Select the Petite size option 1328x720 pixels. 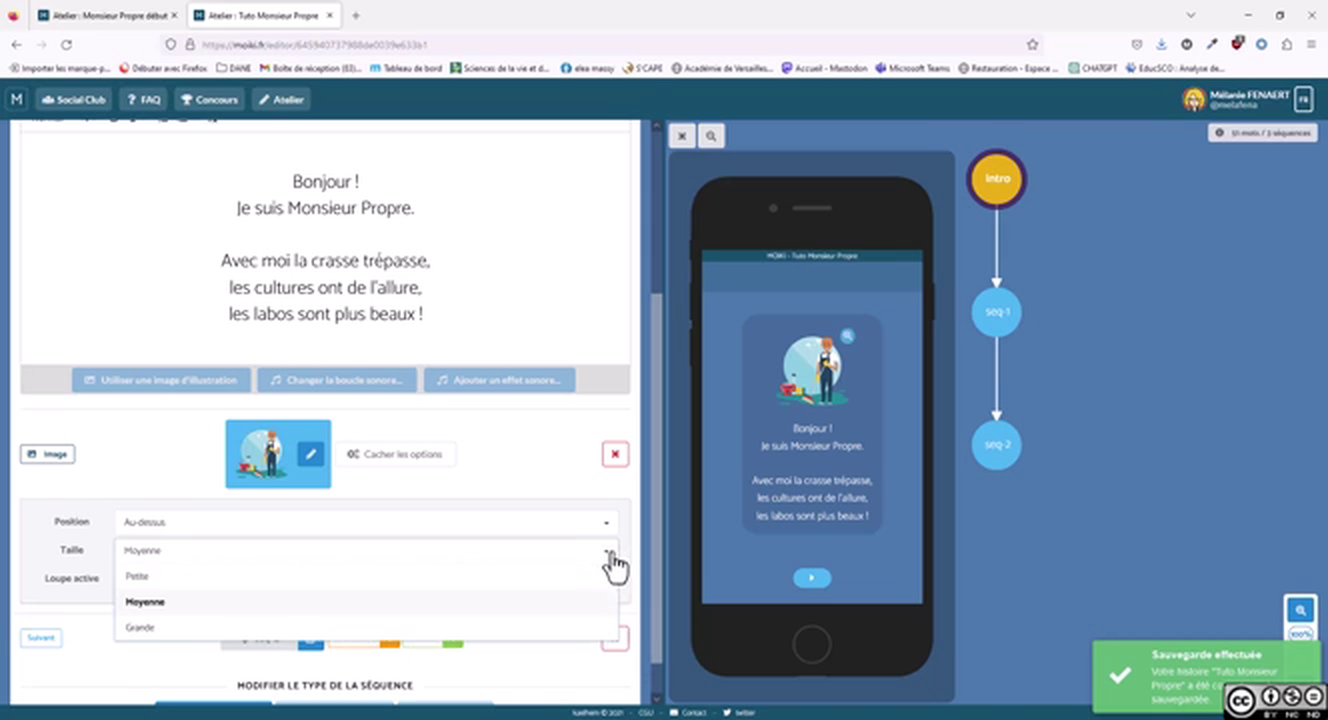point(137,576)
